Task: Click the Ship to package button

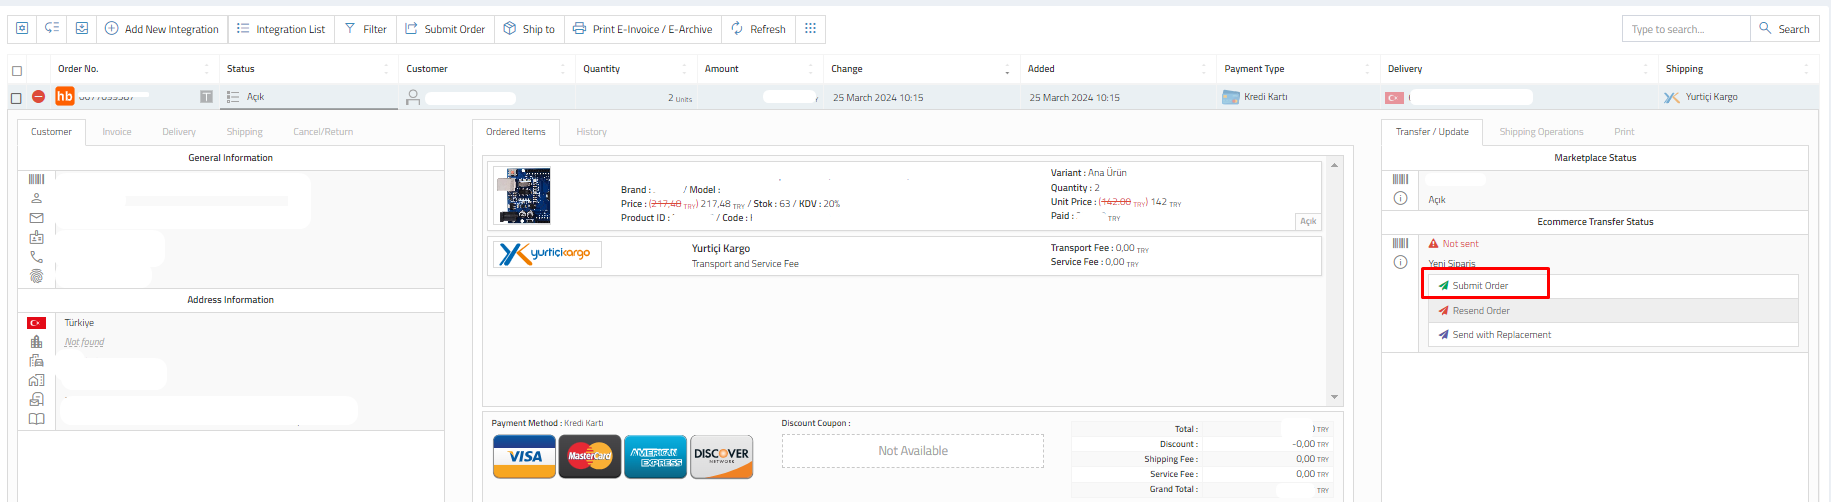Action: point(529,29)
